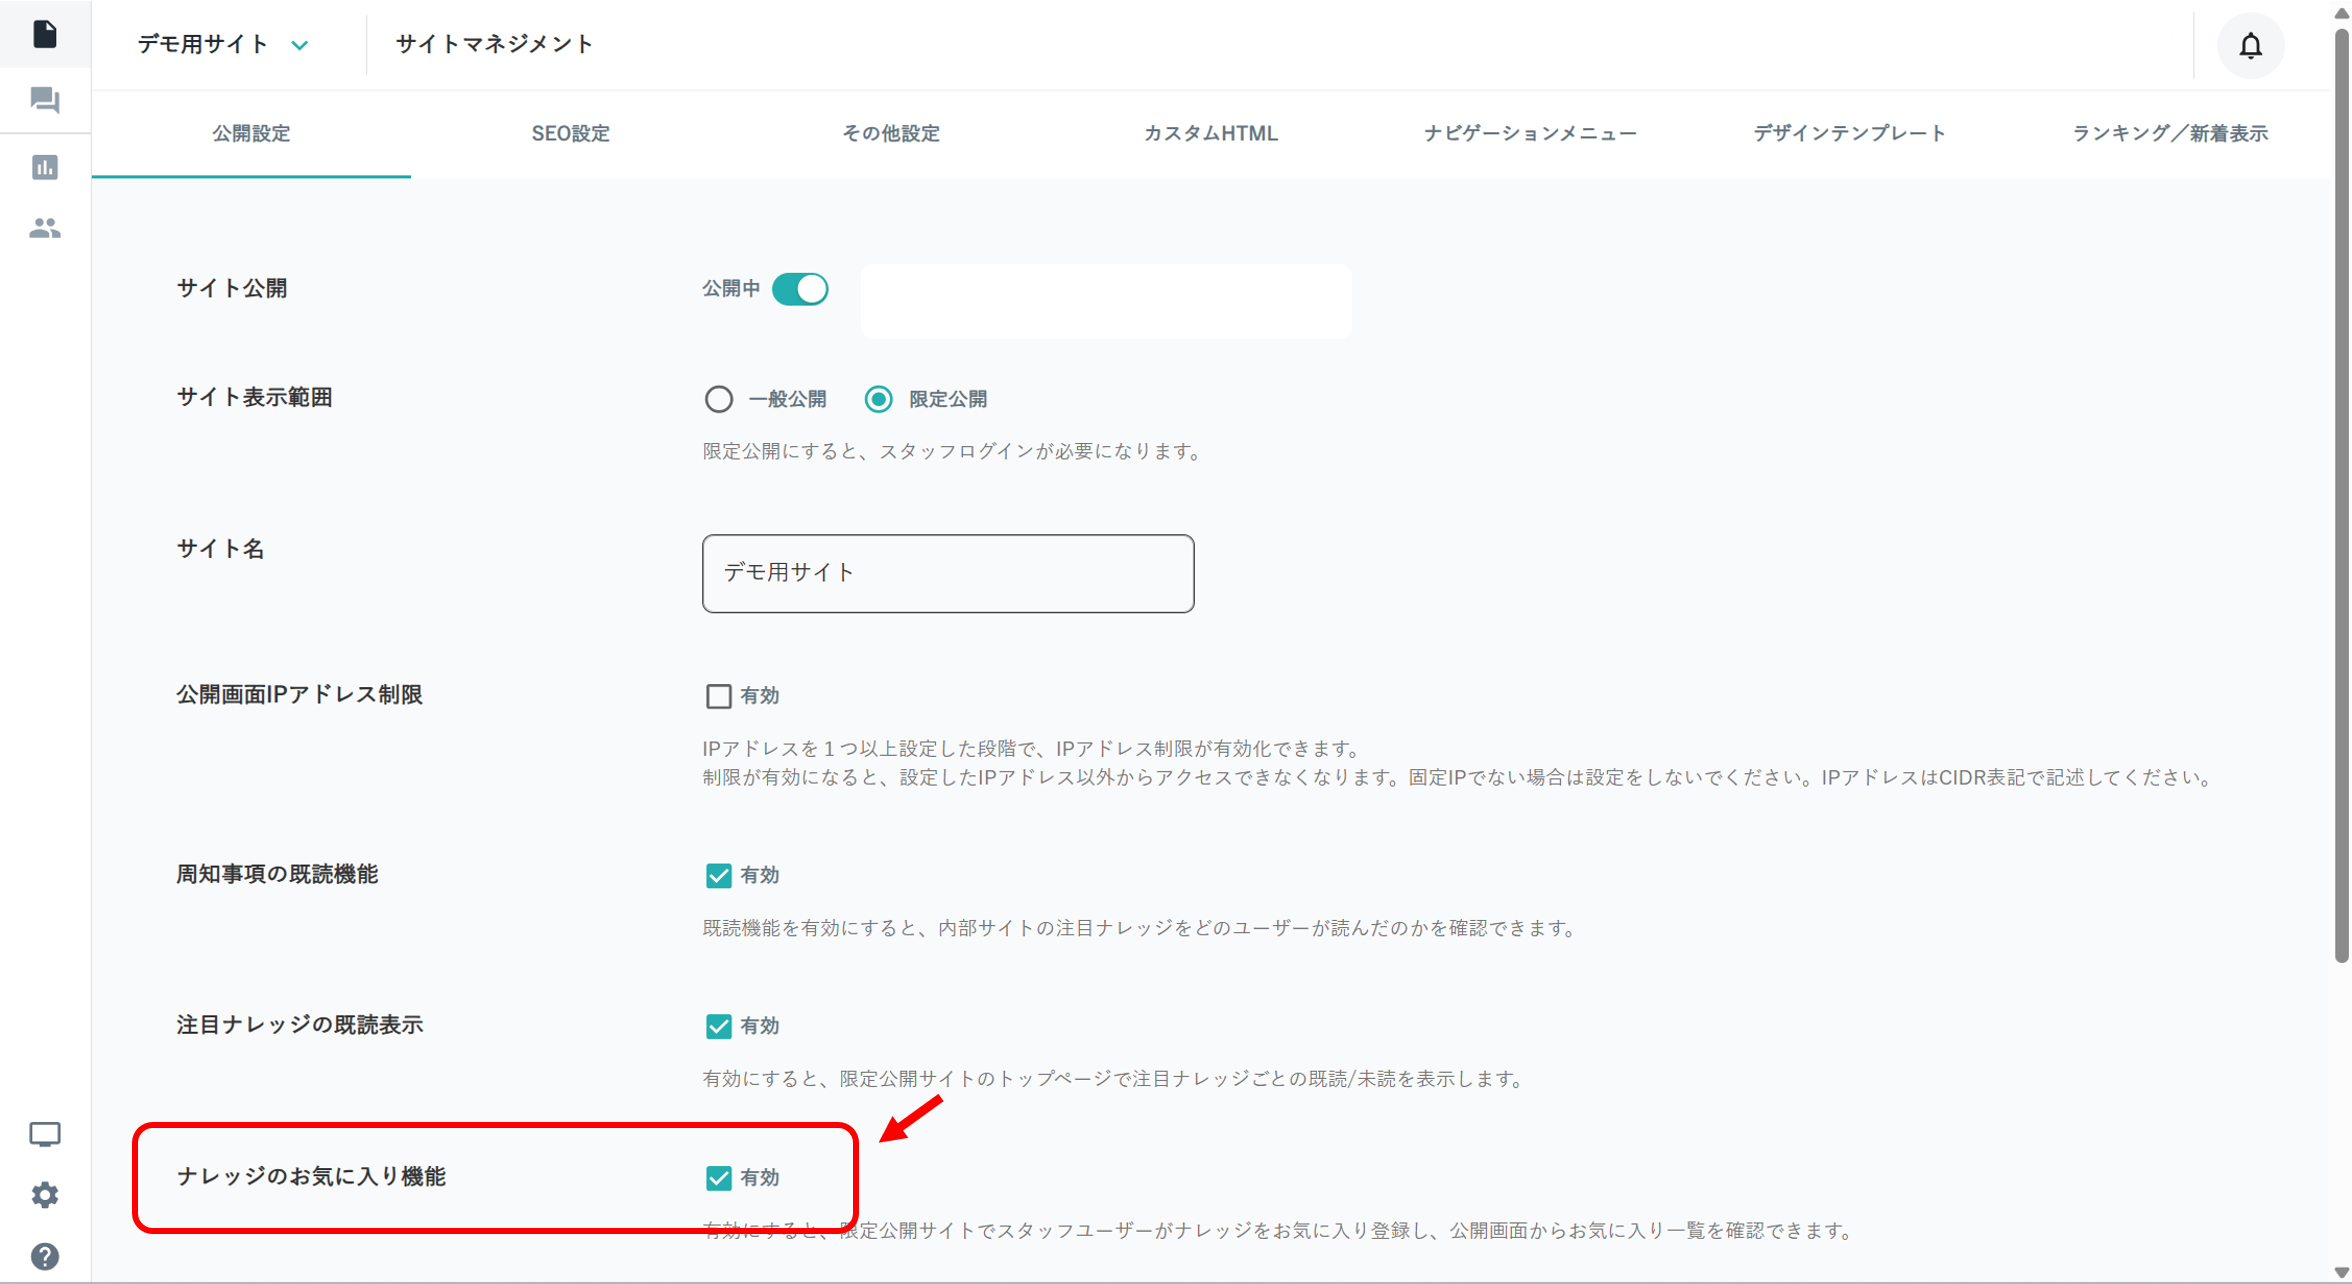This screenshot has width=2352, height=1284.
Task: Click the サイトマネジメント header title
Action: pyautogui.click(x=495, y=44)
